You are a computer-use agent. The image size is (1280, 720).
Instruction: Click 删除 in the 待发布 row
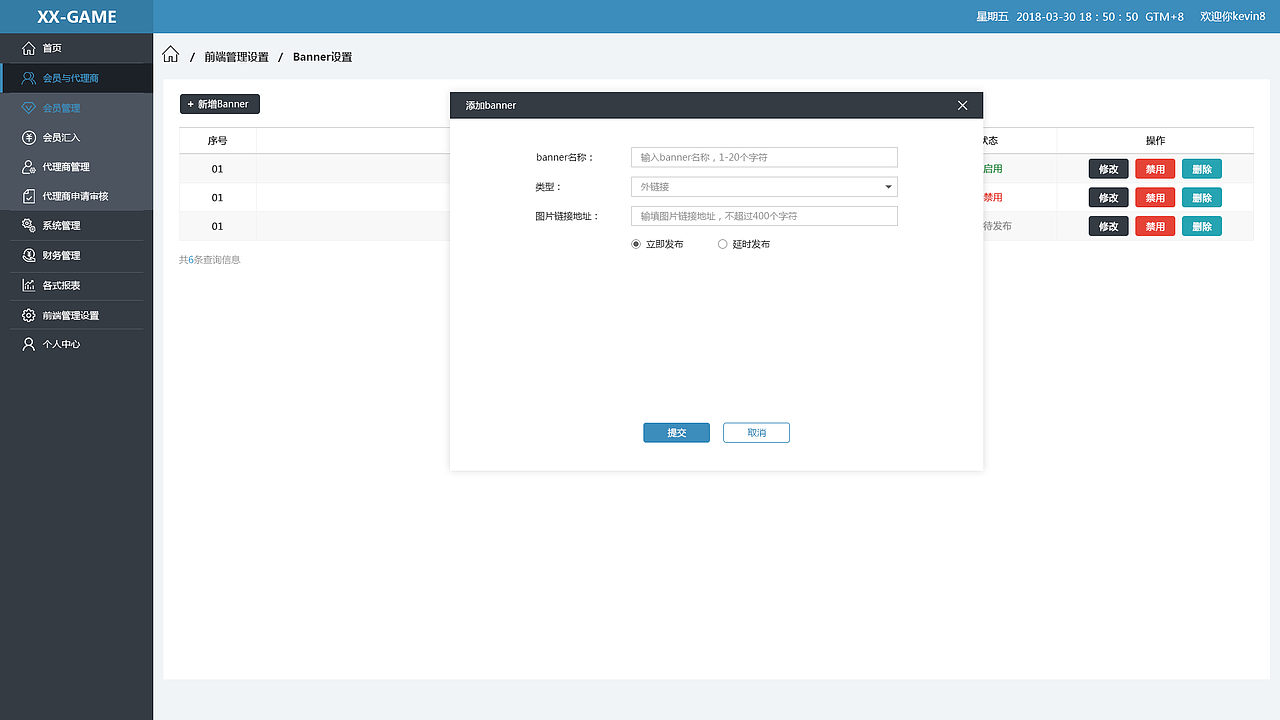pos(1202,227)
